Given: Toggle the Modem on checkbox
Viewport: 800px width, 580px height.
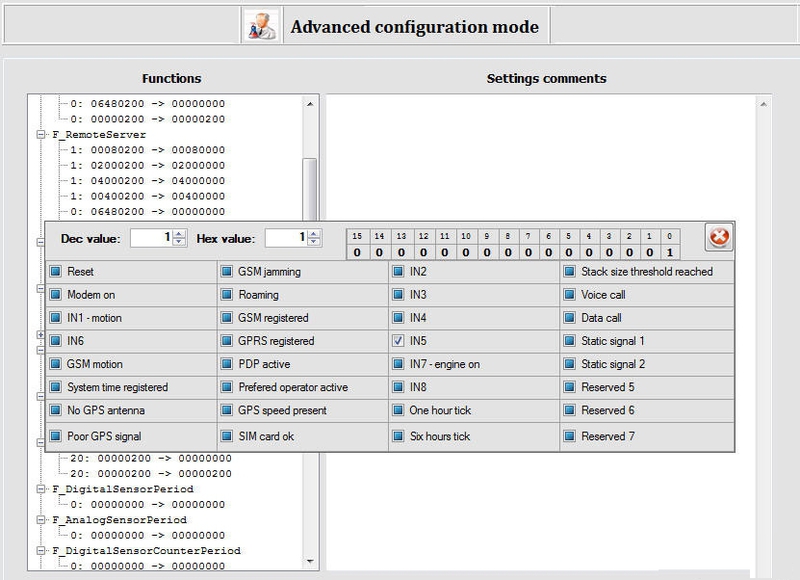Looking at the screenshot, I should coord(56,295).
